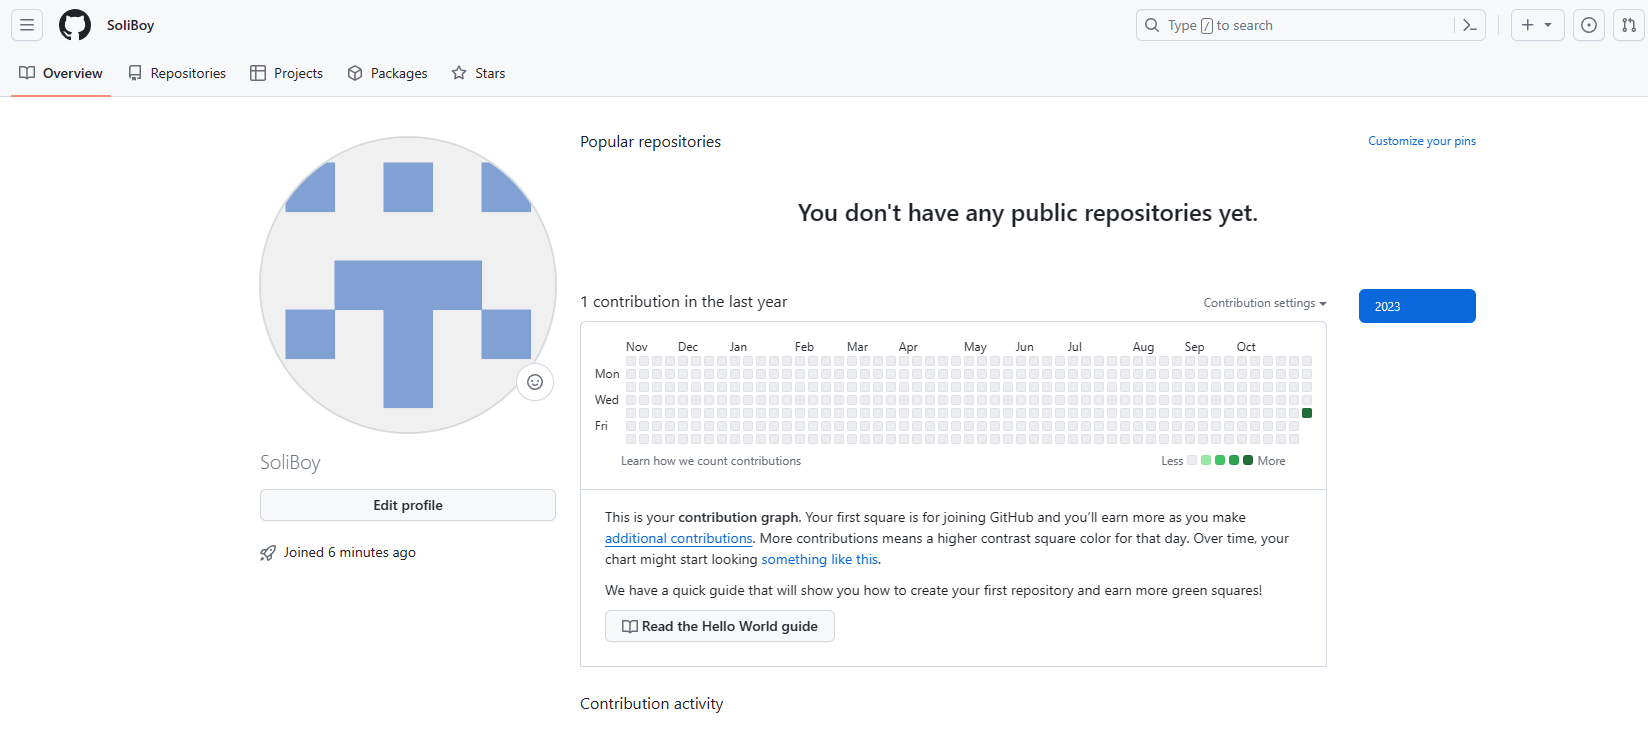
Task: Open the command palette icon
Action: click(1470, 25)
